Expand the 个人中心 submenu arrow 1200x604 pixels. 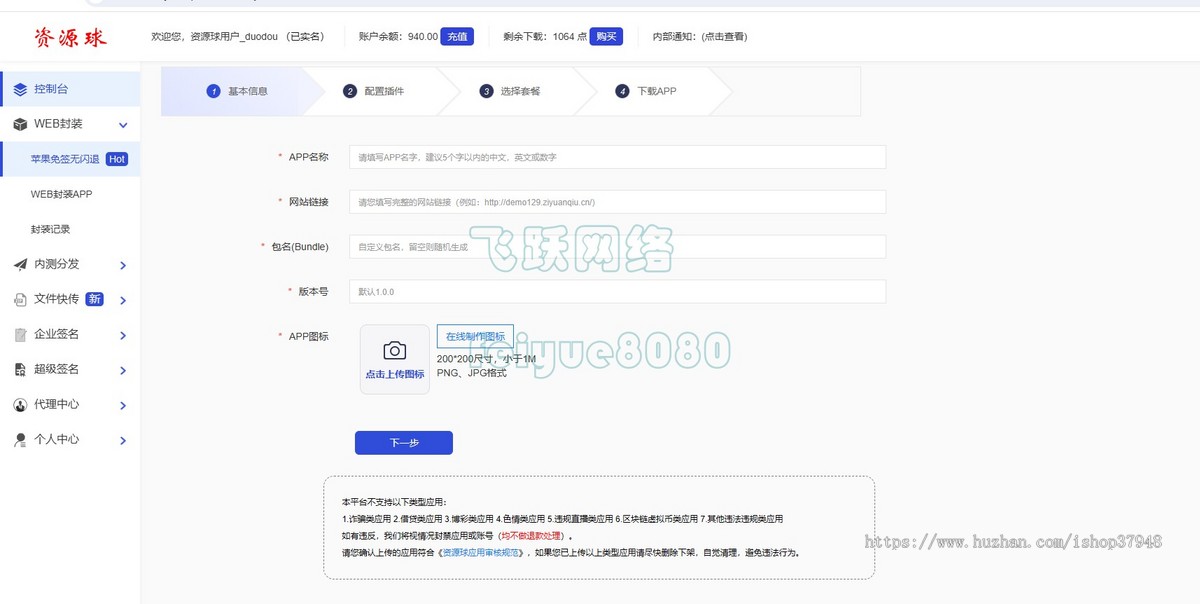[x=123, y=440]
